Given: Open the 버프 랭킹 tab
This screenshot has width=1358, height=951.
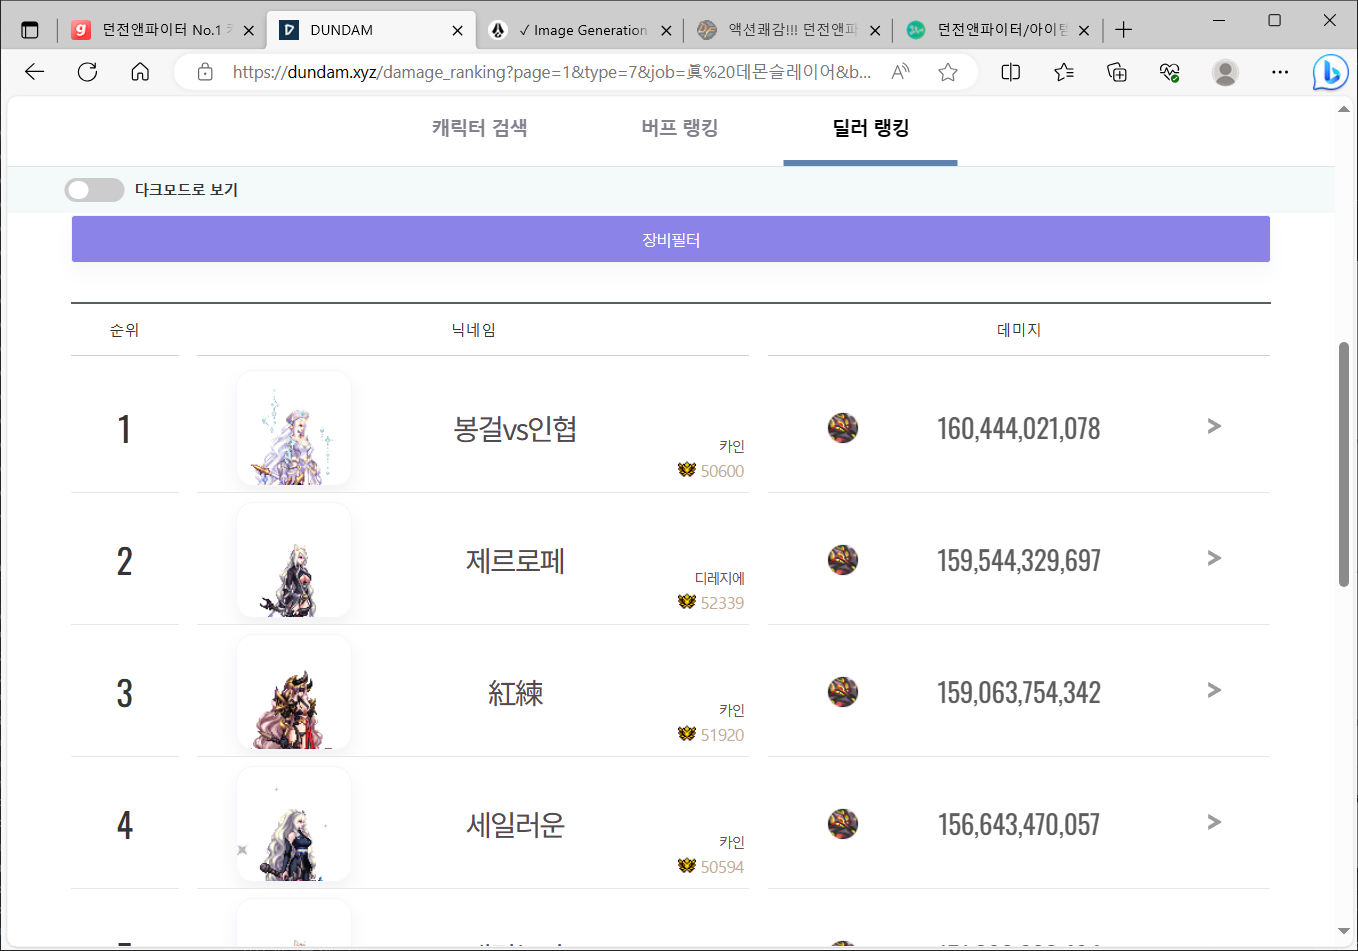Looking at the screenshot, I should click(680, 128).
